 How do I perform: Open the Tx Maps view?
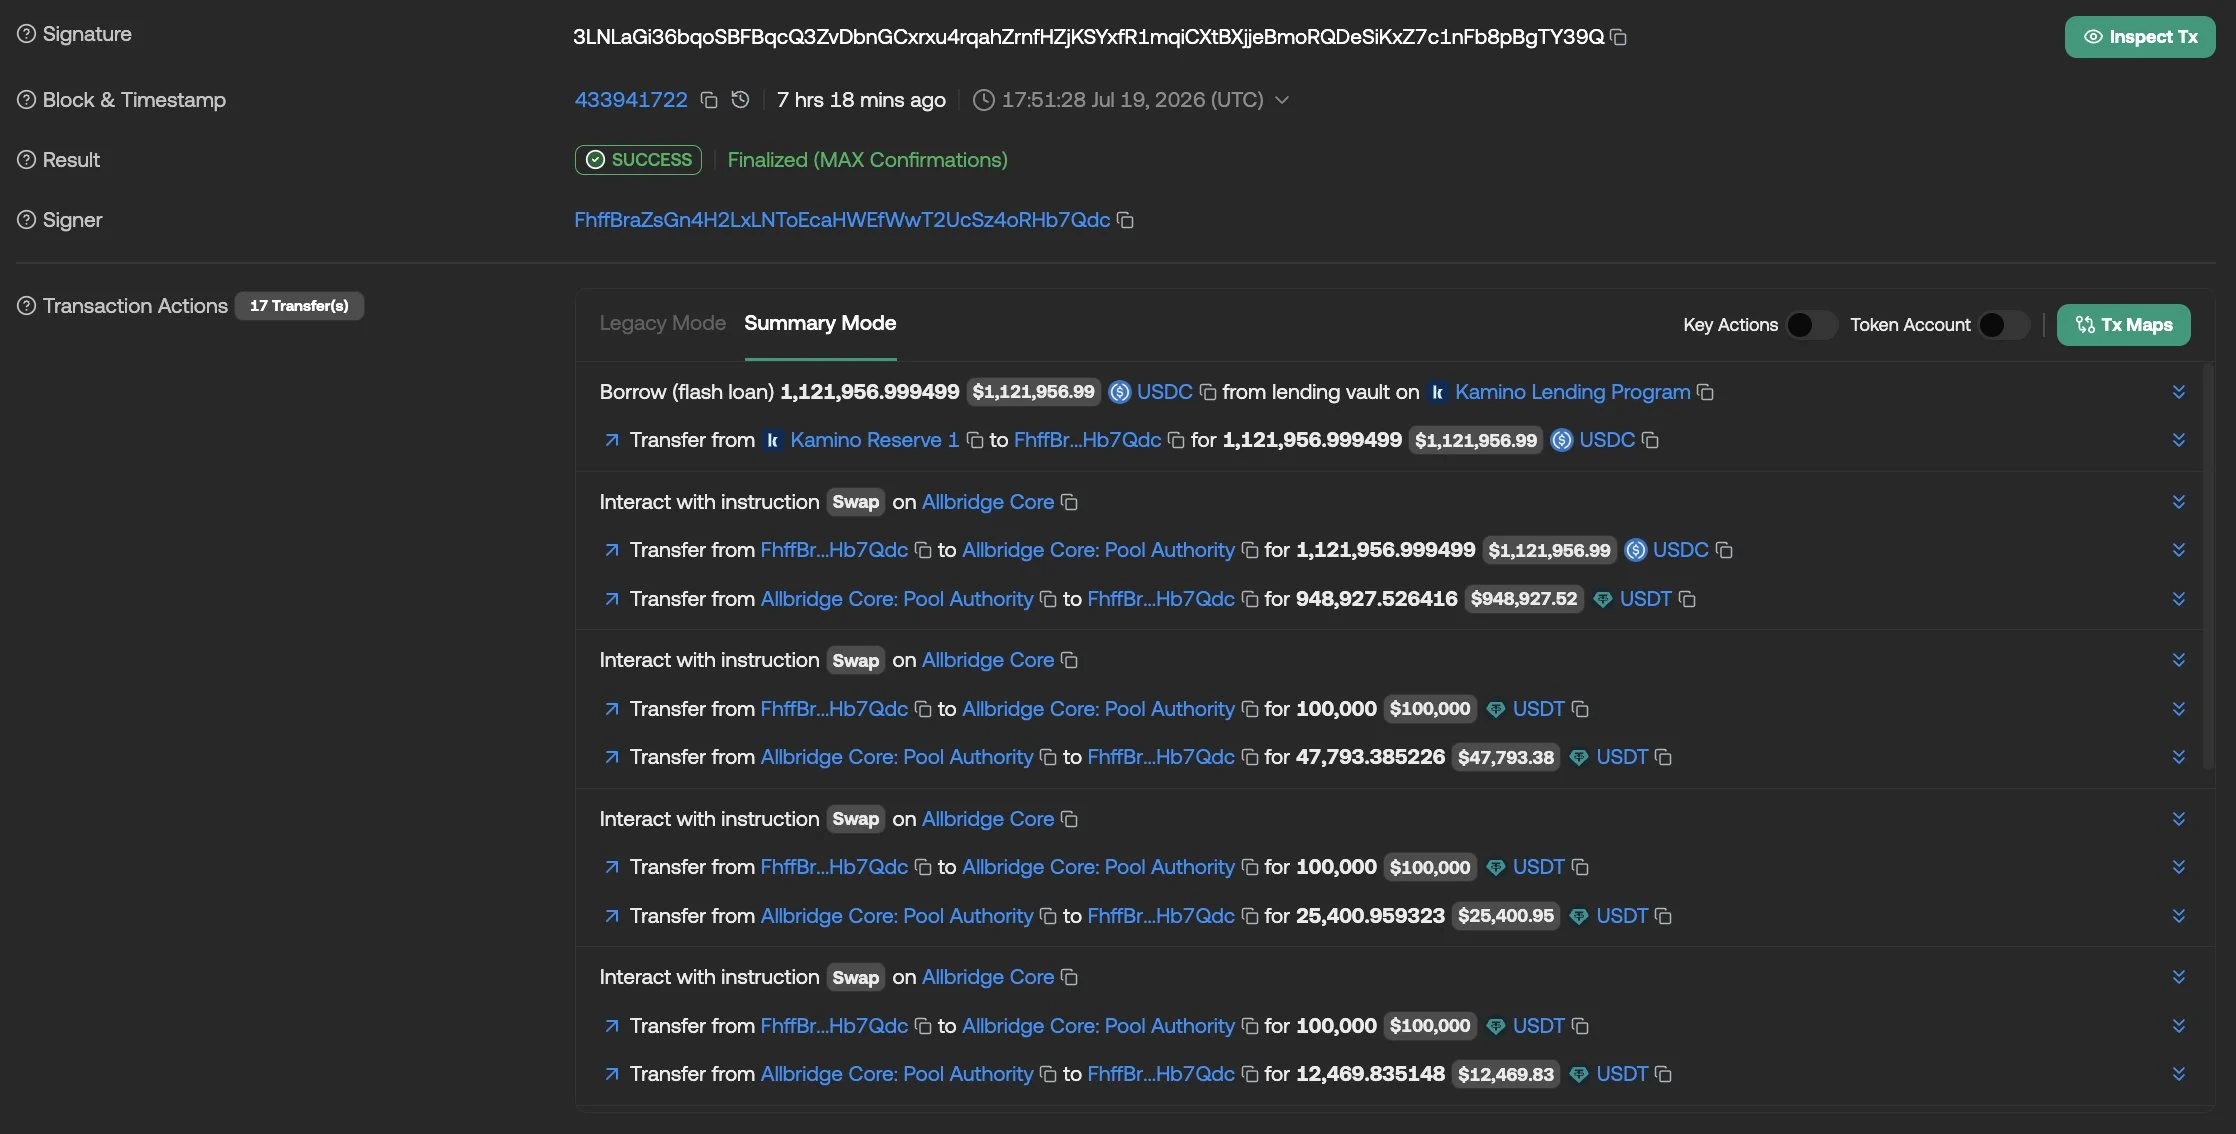coord(2123,325)
